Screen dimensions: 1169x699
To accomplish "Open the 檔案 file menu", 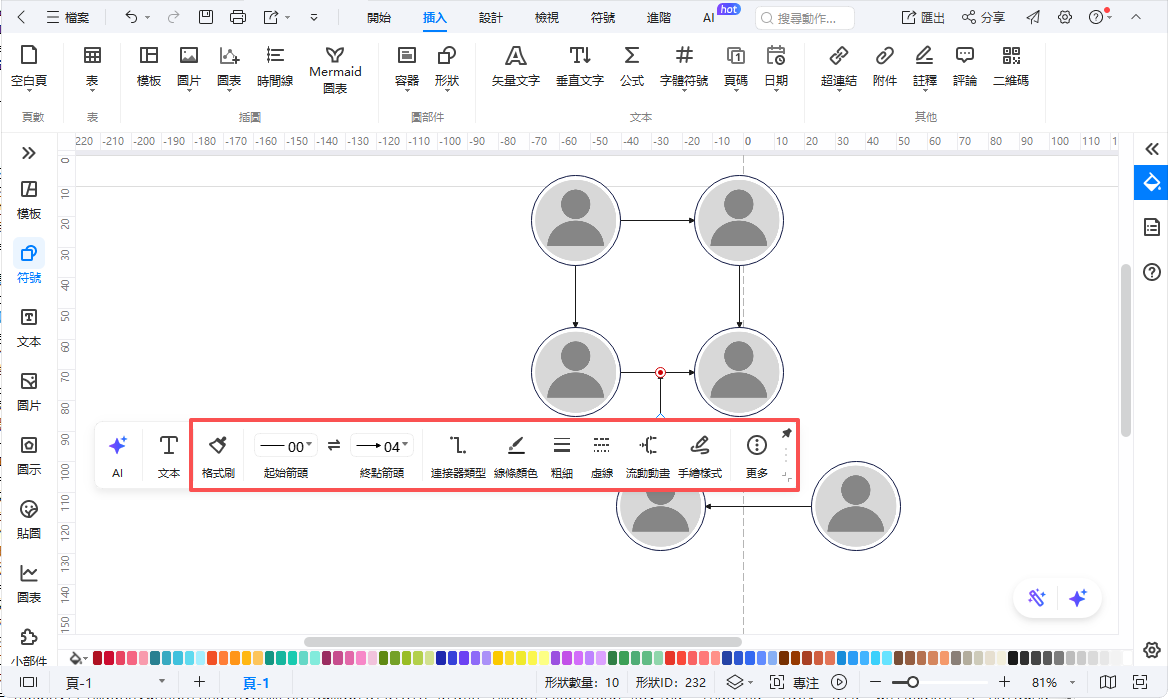I will (x=67, y=18).
